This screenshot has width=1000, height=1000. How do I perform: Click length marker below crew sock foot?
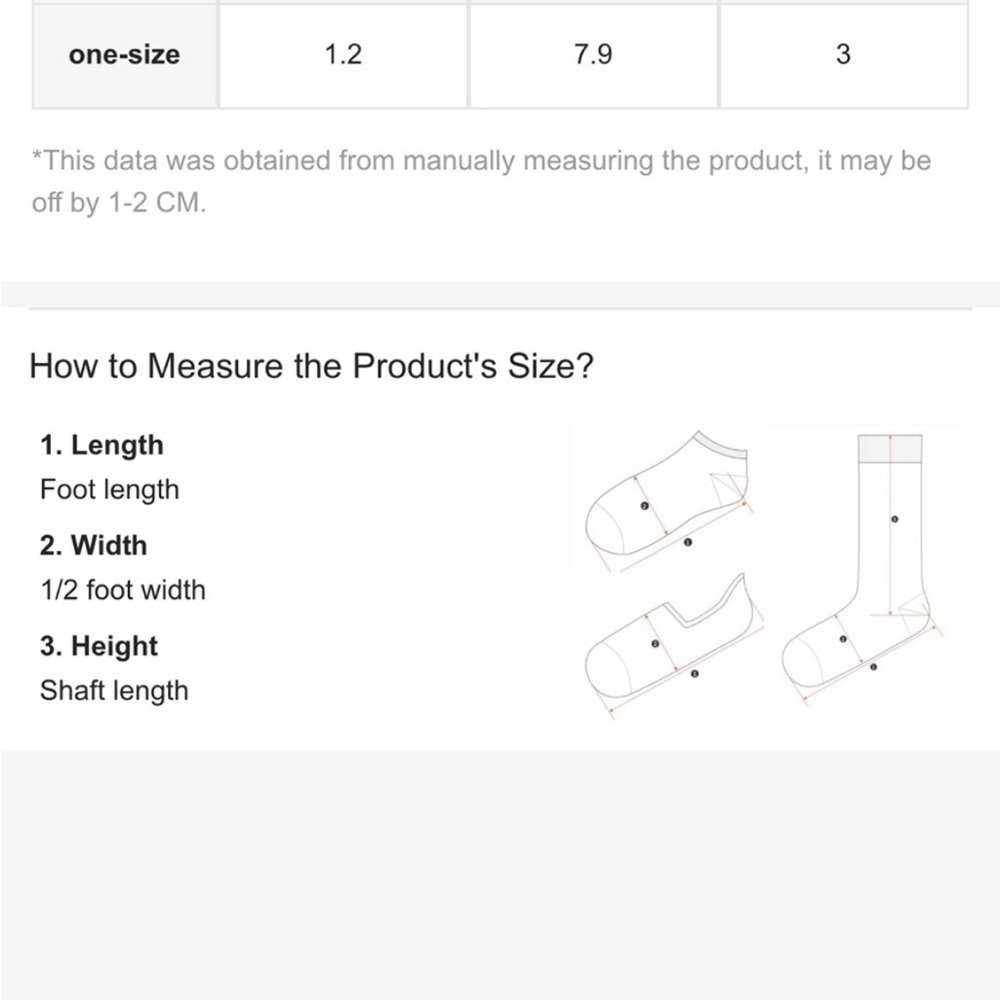pyautogui.click(x=873, y=667)
